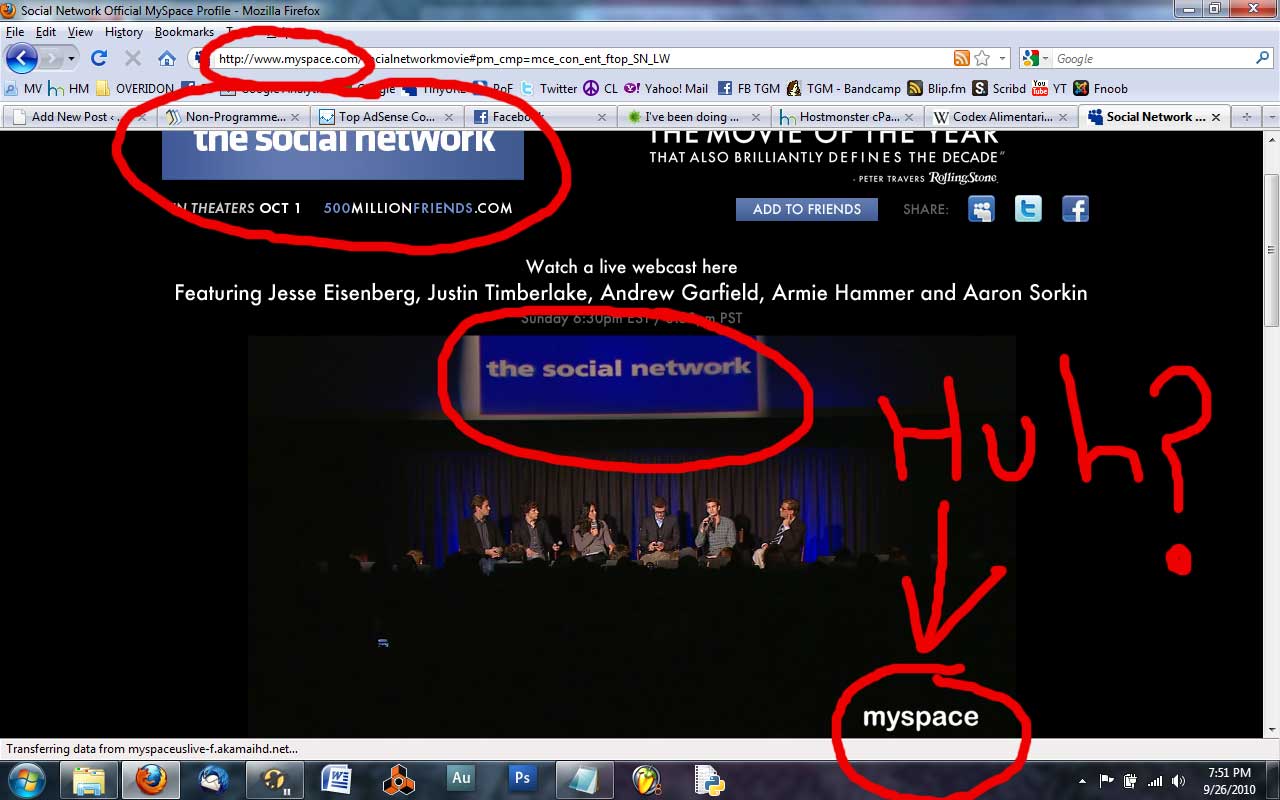The height and width of the screenshot is (800, 1280).
Task: Open FL Studio from taskbar
Action: click(647, 778)
